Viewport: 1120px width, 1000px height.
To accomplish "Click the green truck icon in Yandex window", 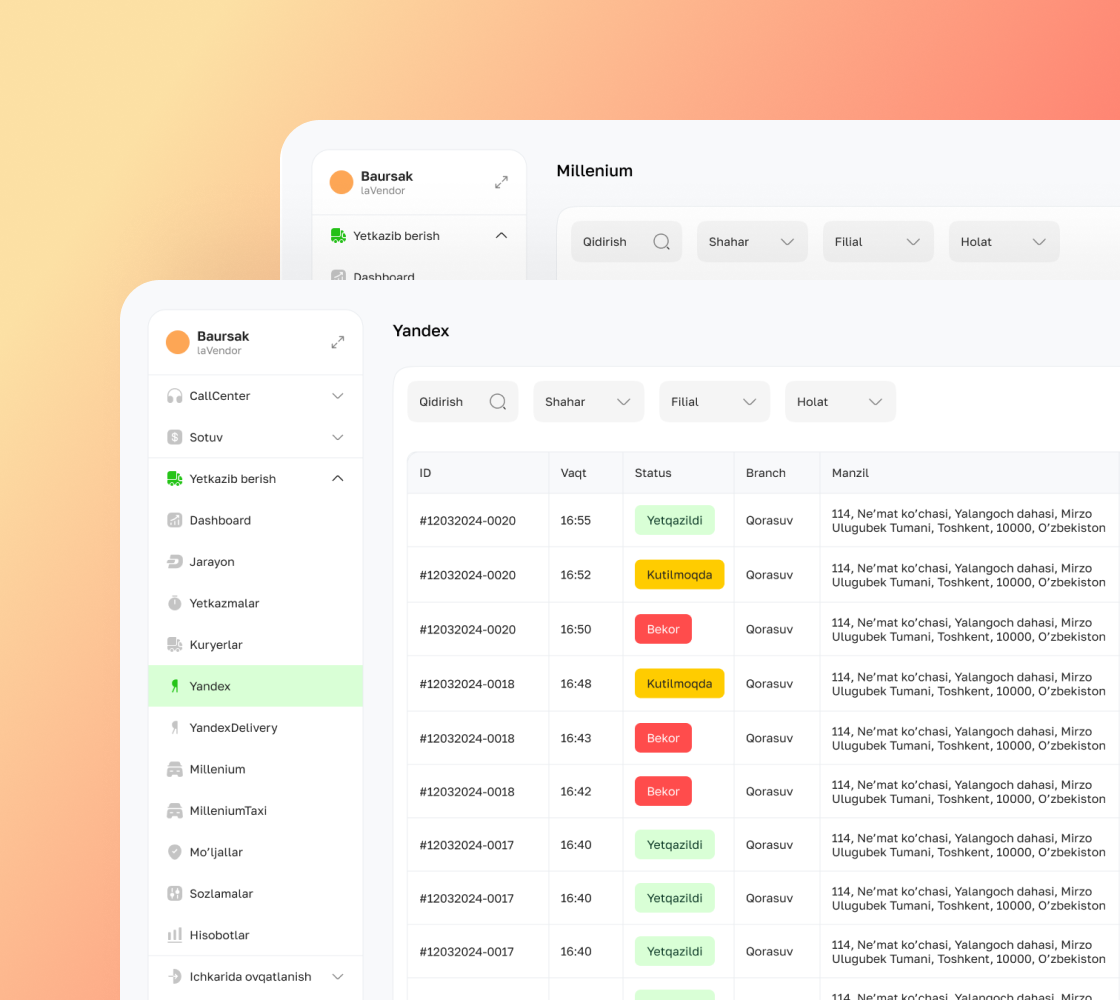I will [x=174, y=479].
